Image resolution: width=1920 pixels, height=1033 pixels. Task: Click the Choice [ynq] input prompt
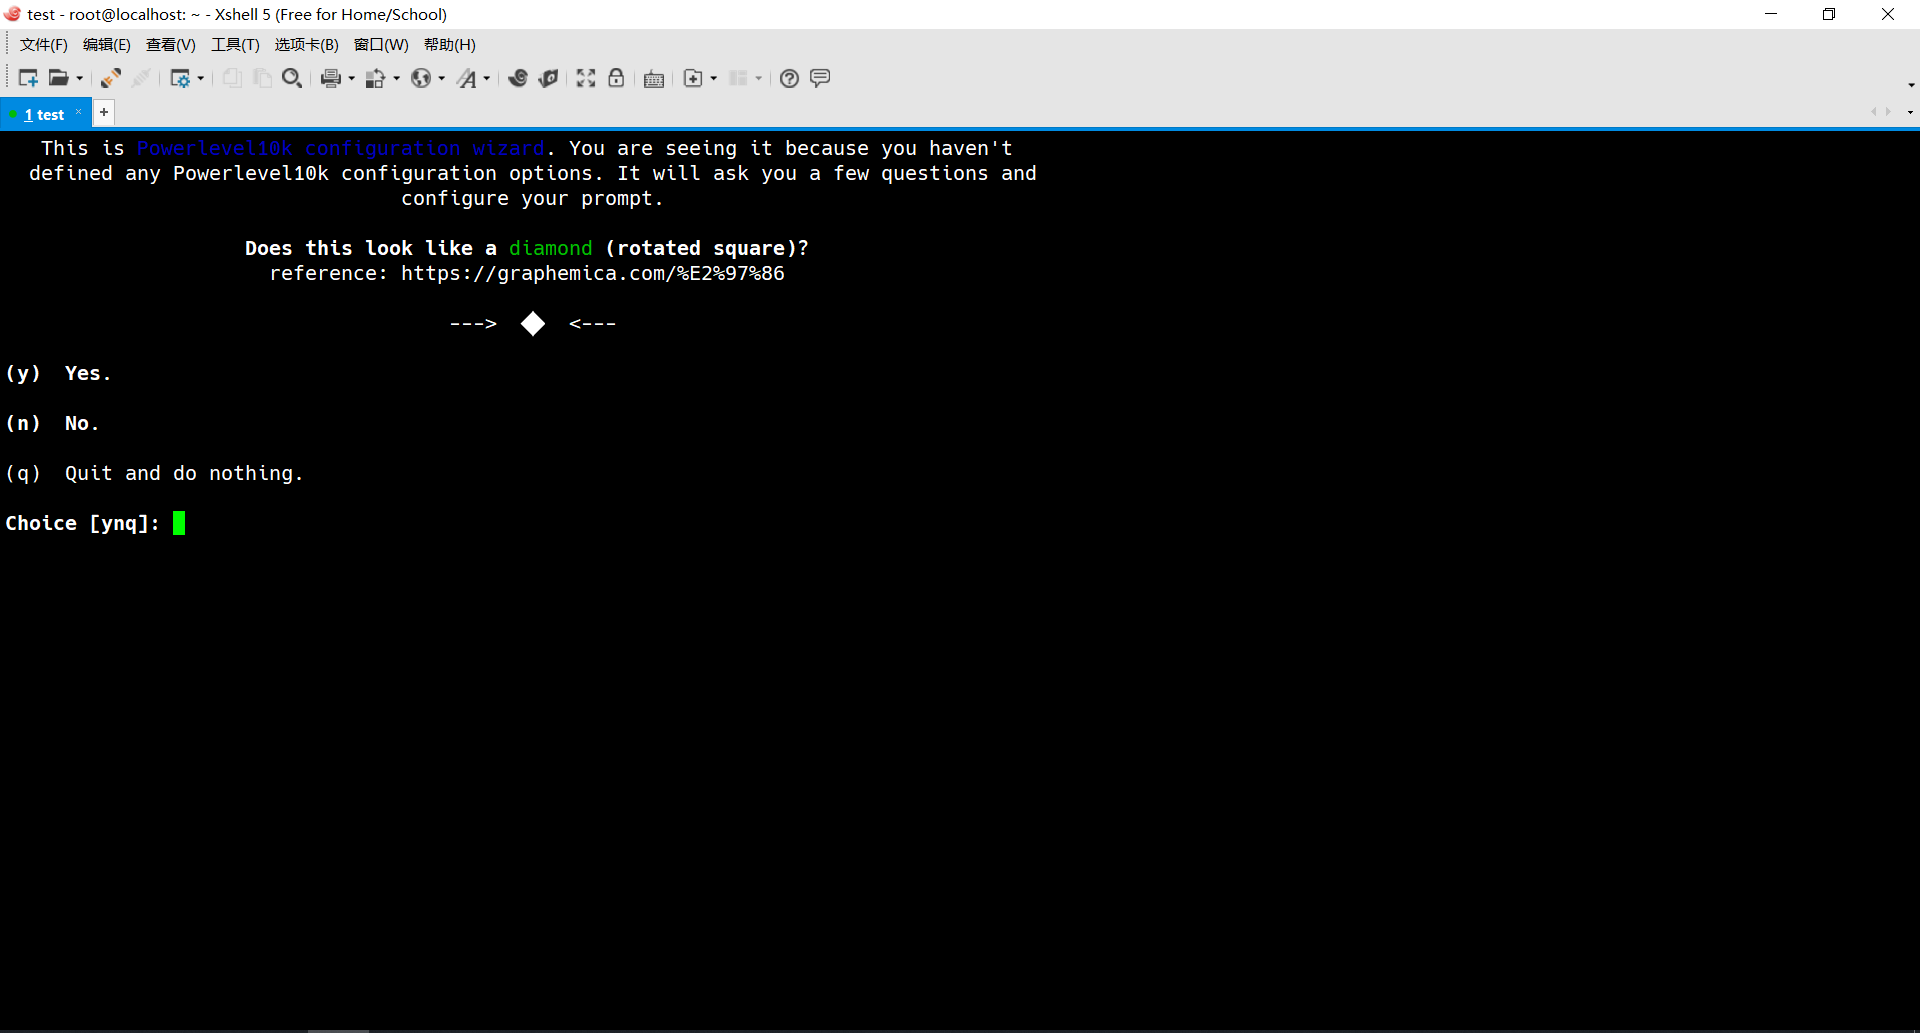click(x=180, y=523)
